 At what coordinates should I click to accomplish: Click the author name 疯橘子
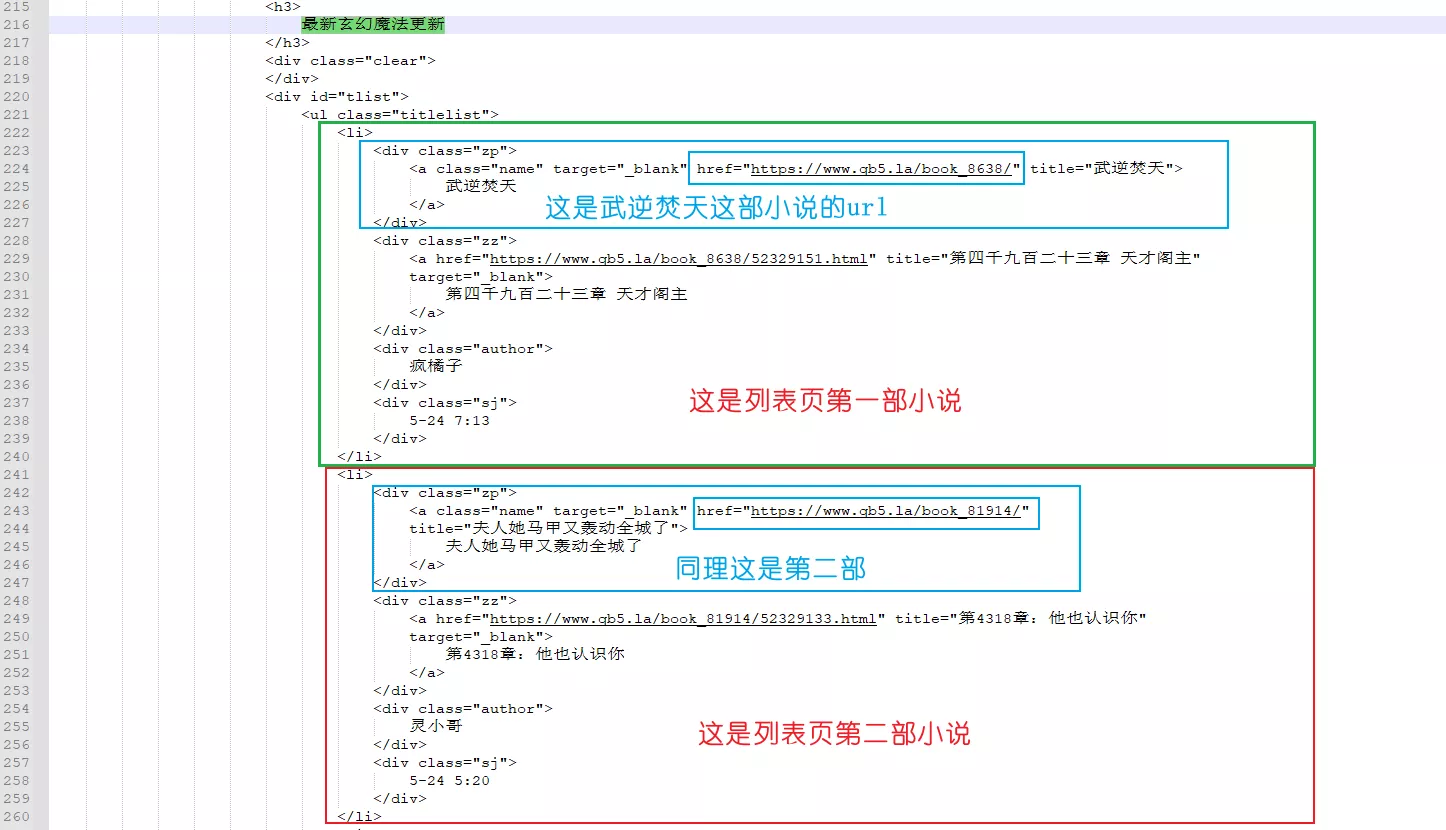coord(436,367)
